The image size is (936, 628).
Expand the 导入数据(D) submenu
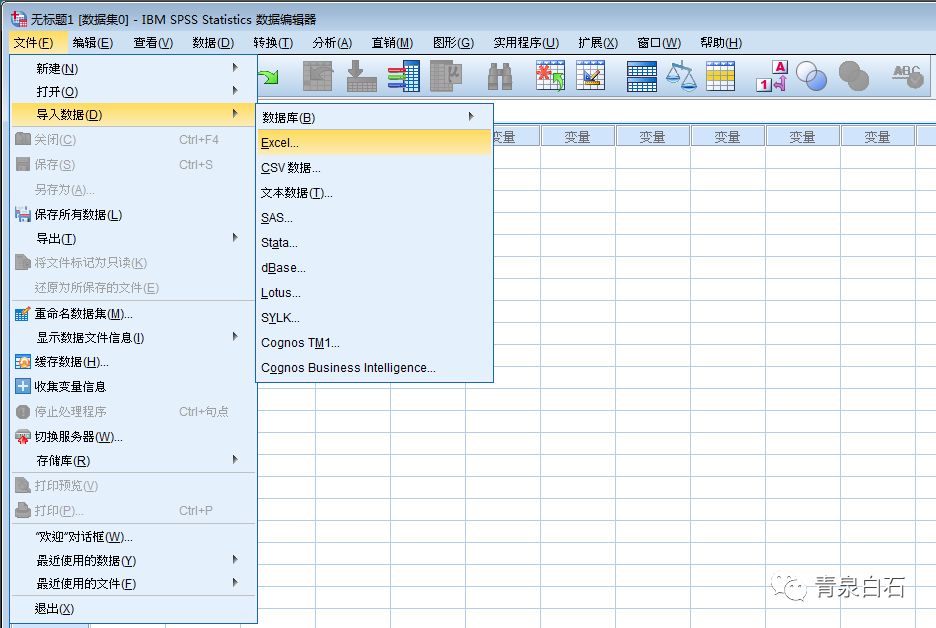[134, 114]
